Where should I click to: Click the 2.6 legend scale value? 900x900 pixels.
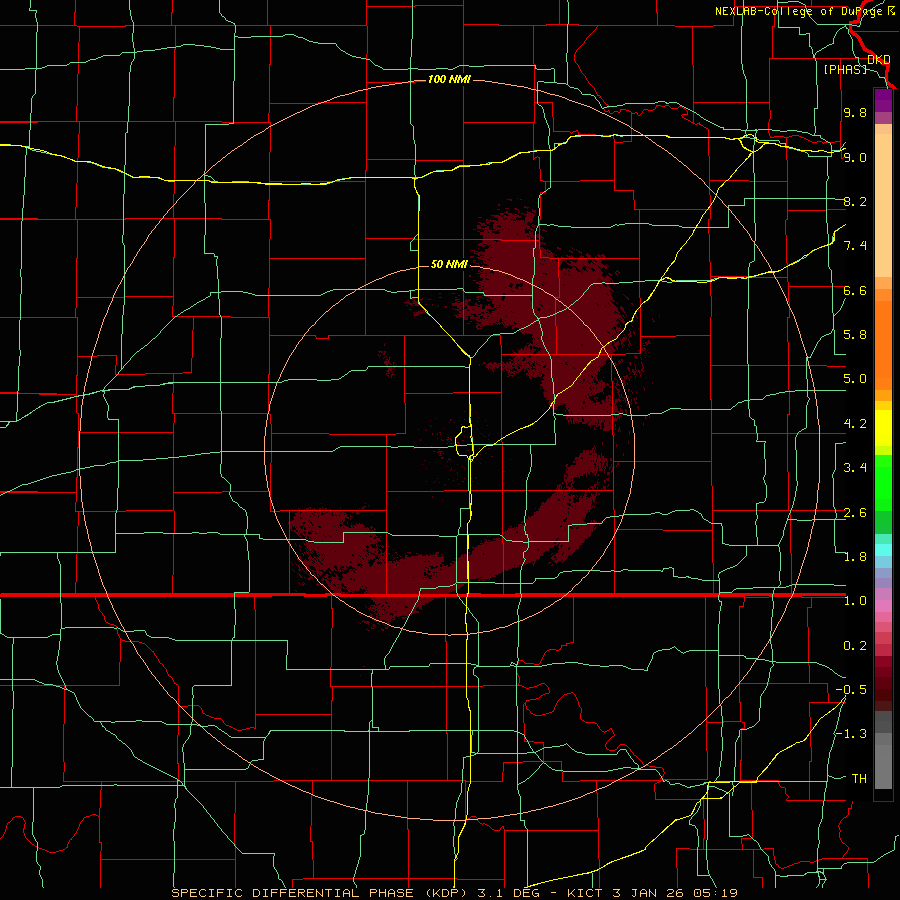tap(855, 513)
